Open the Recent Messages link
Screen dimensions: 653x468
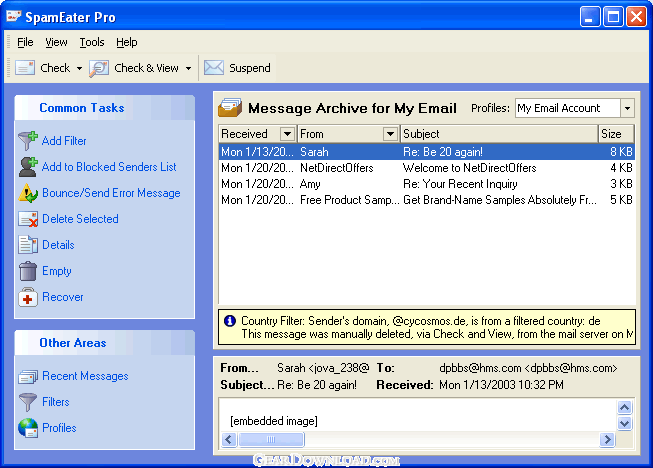[85, 376]
